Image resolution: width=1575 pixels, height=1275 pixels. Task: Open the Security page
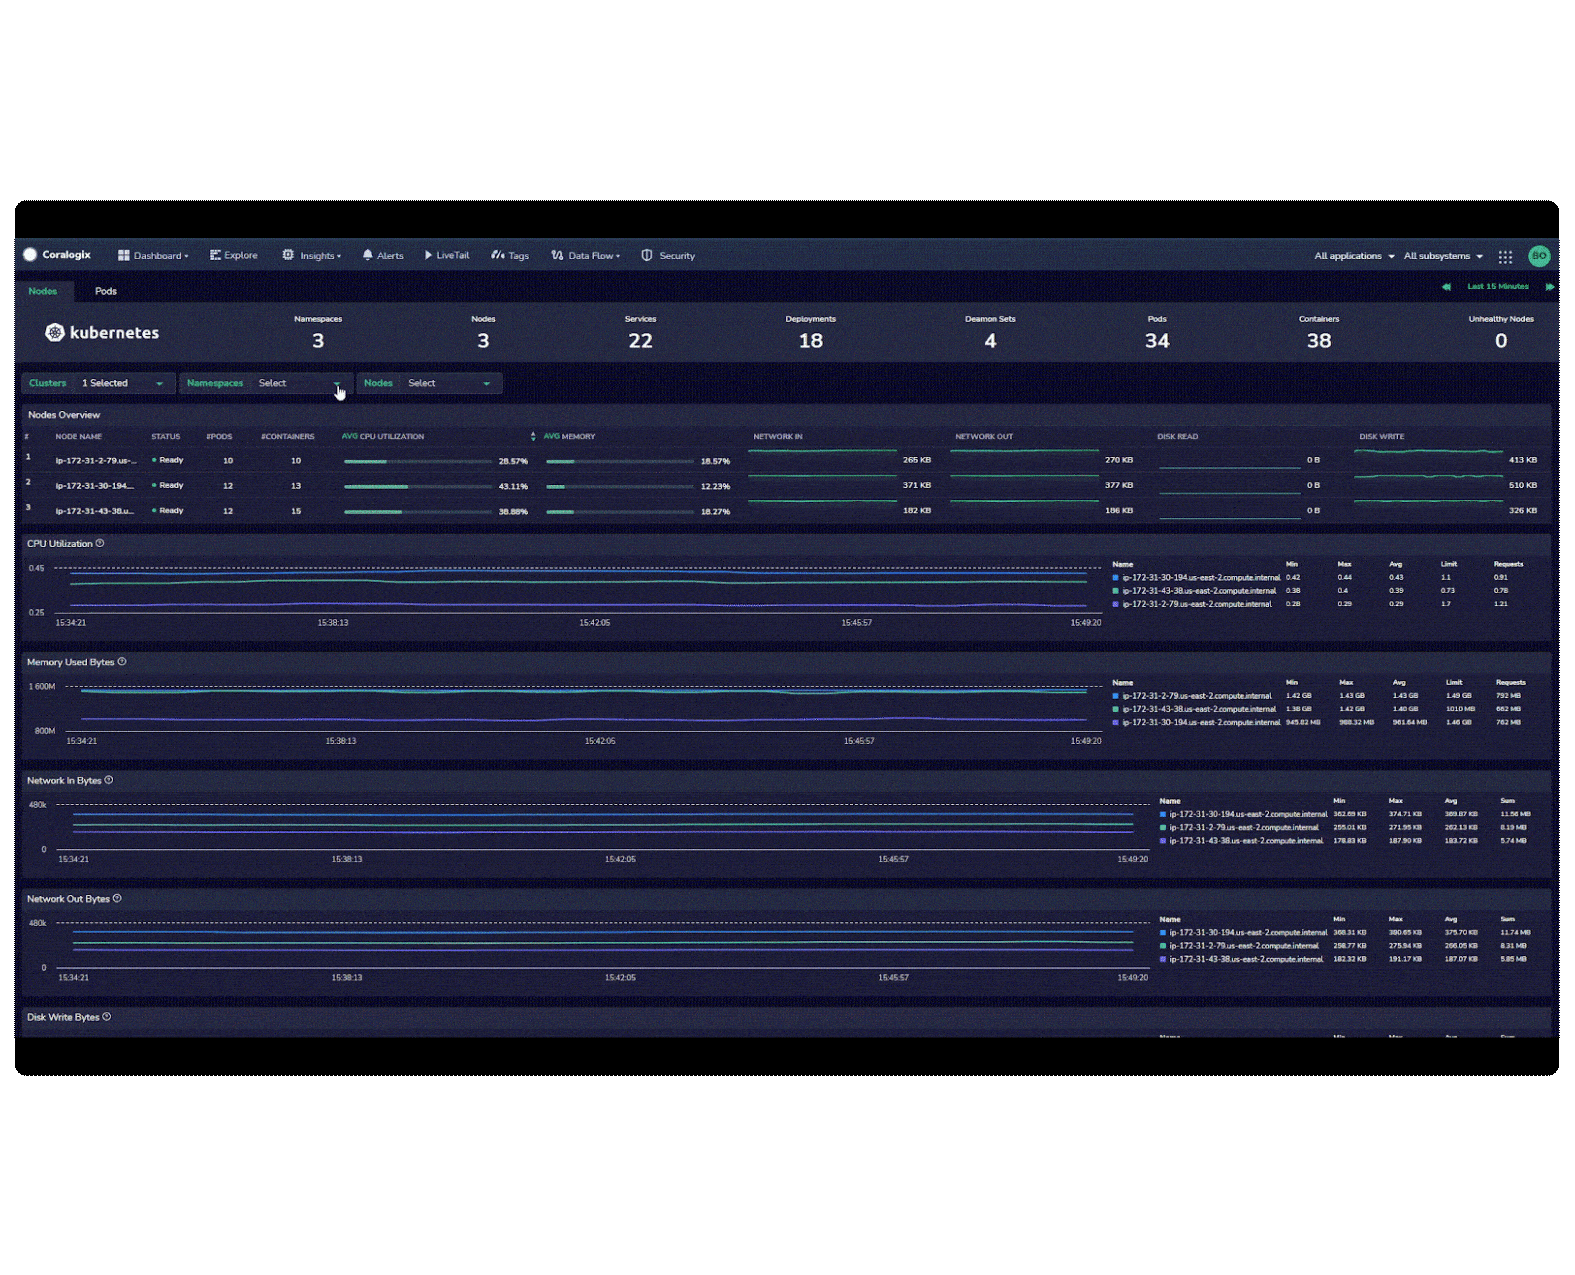point(668,256)
